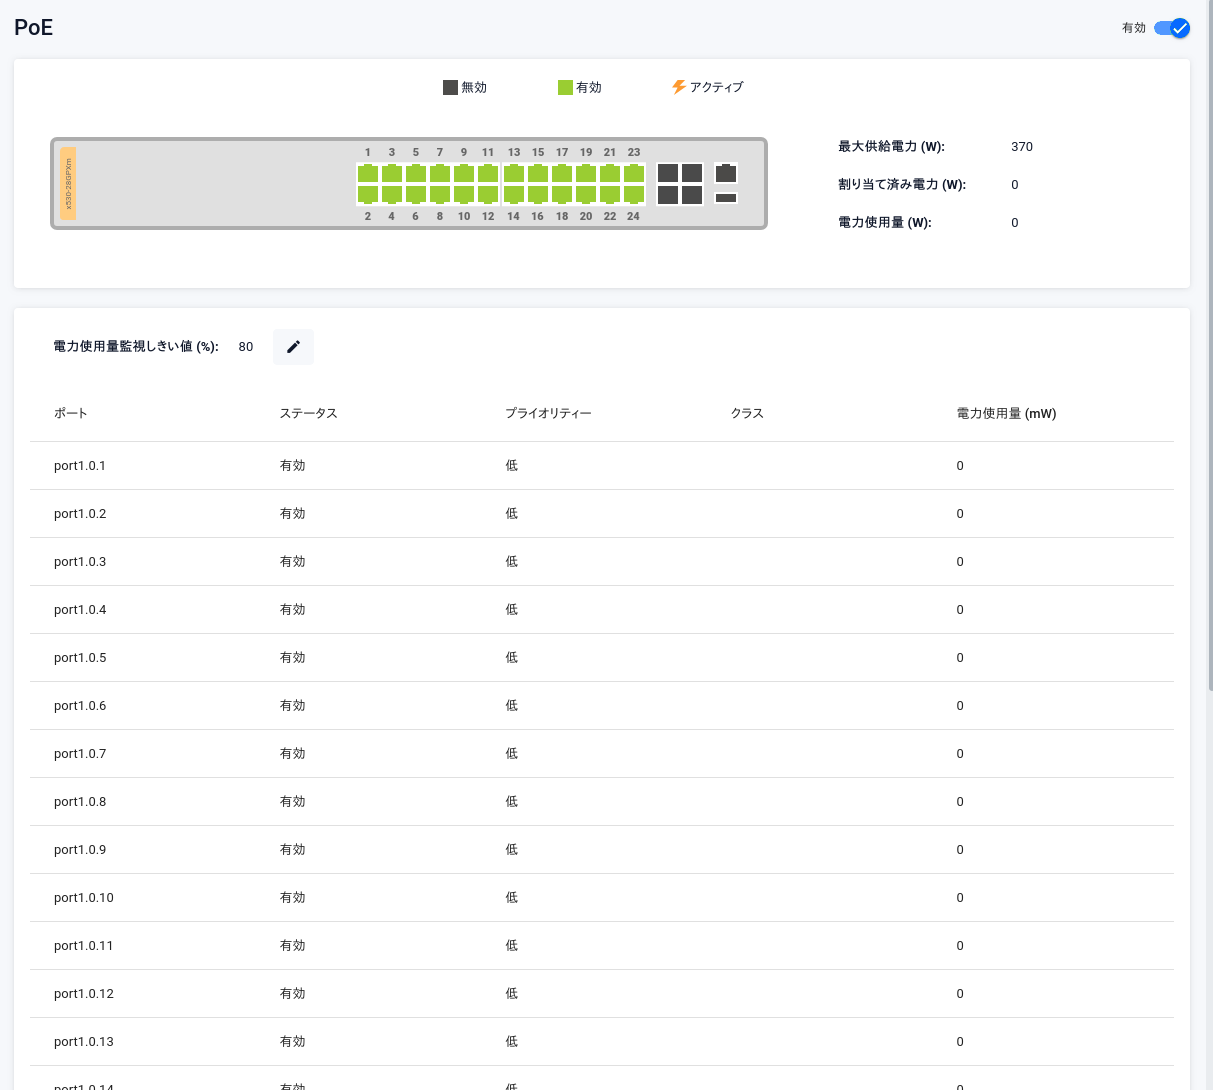Image resolution: width=1213 pixels, height=1090 pixels.
Task: Select the port1.0.10 row
Action: (84, 898)
